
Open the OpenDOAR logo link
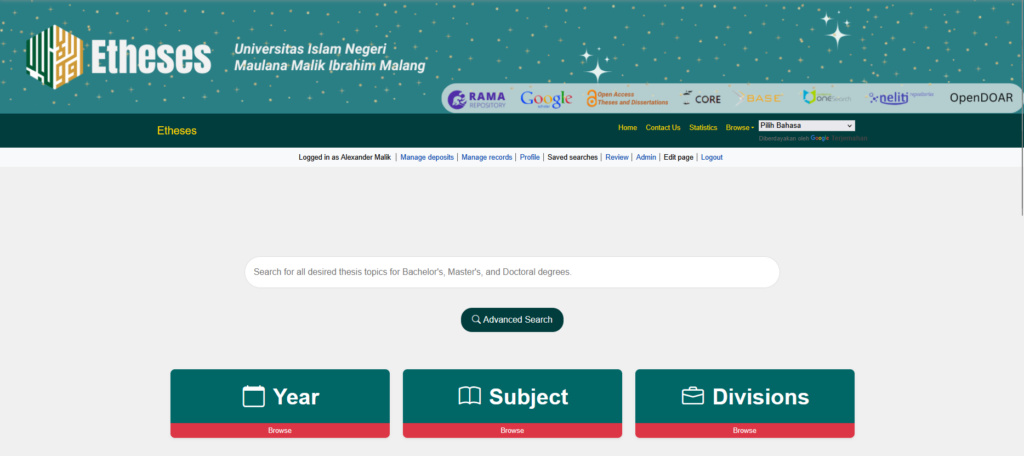980,98
